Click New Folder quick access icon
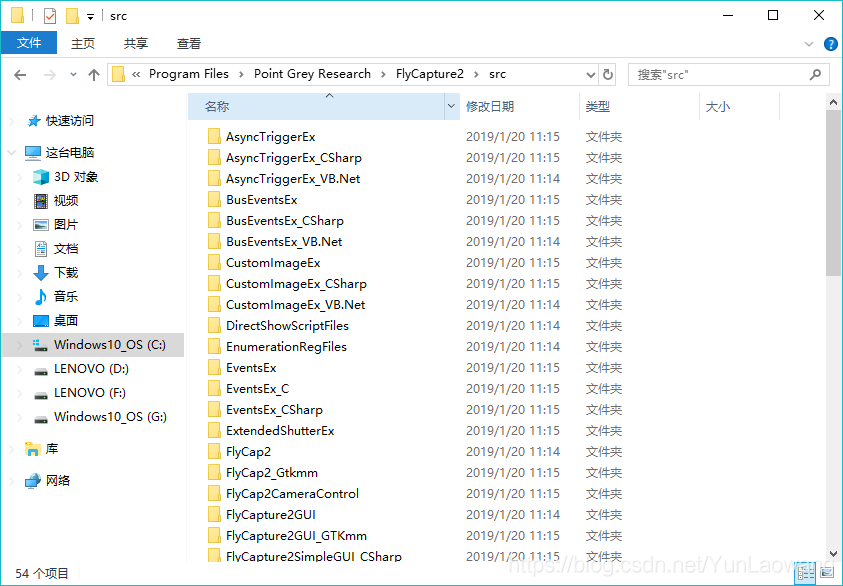Viewport: 843px width, 586px height. [72, 16]
